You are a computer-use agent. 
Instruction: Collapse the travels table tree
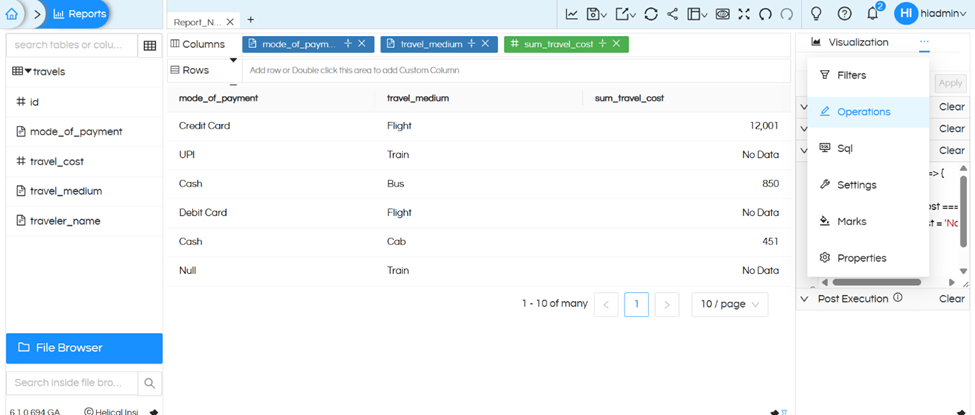coord(28,72)
